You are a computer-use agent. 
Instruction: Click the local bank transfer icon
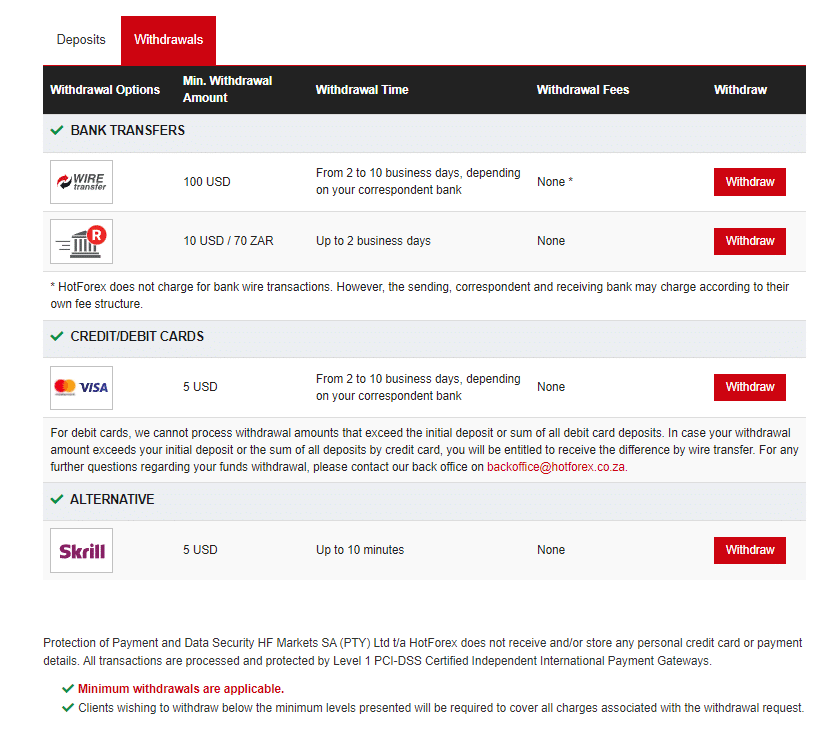click(81, 241)
